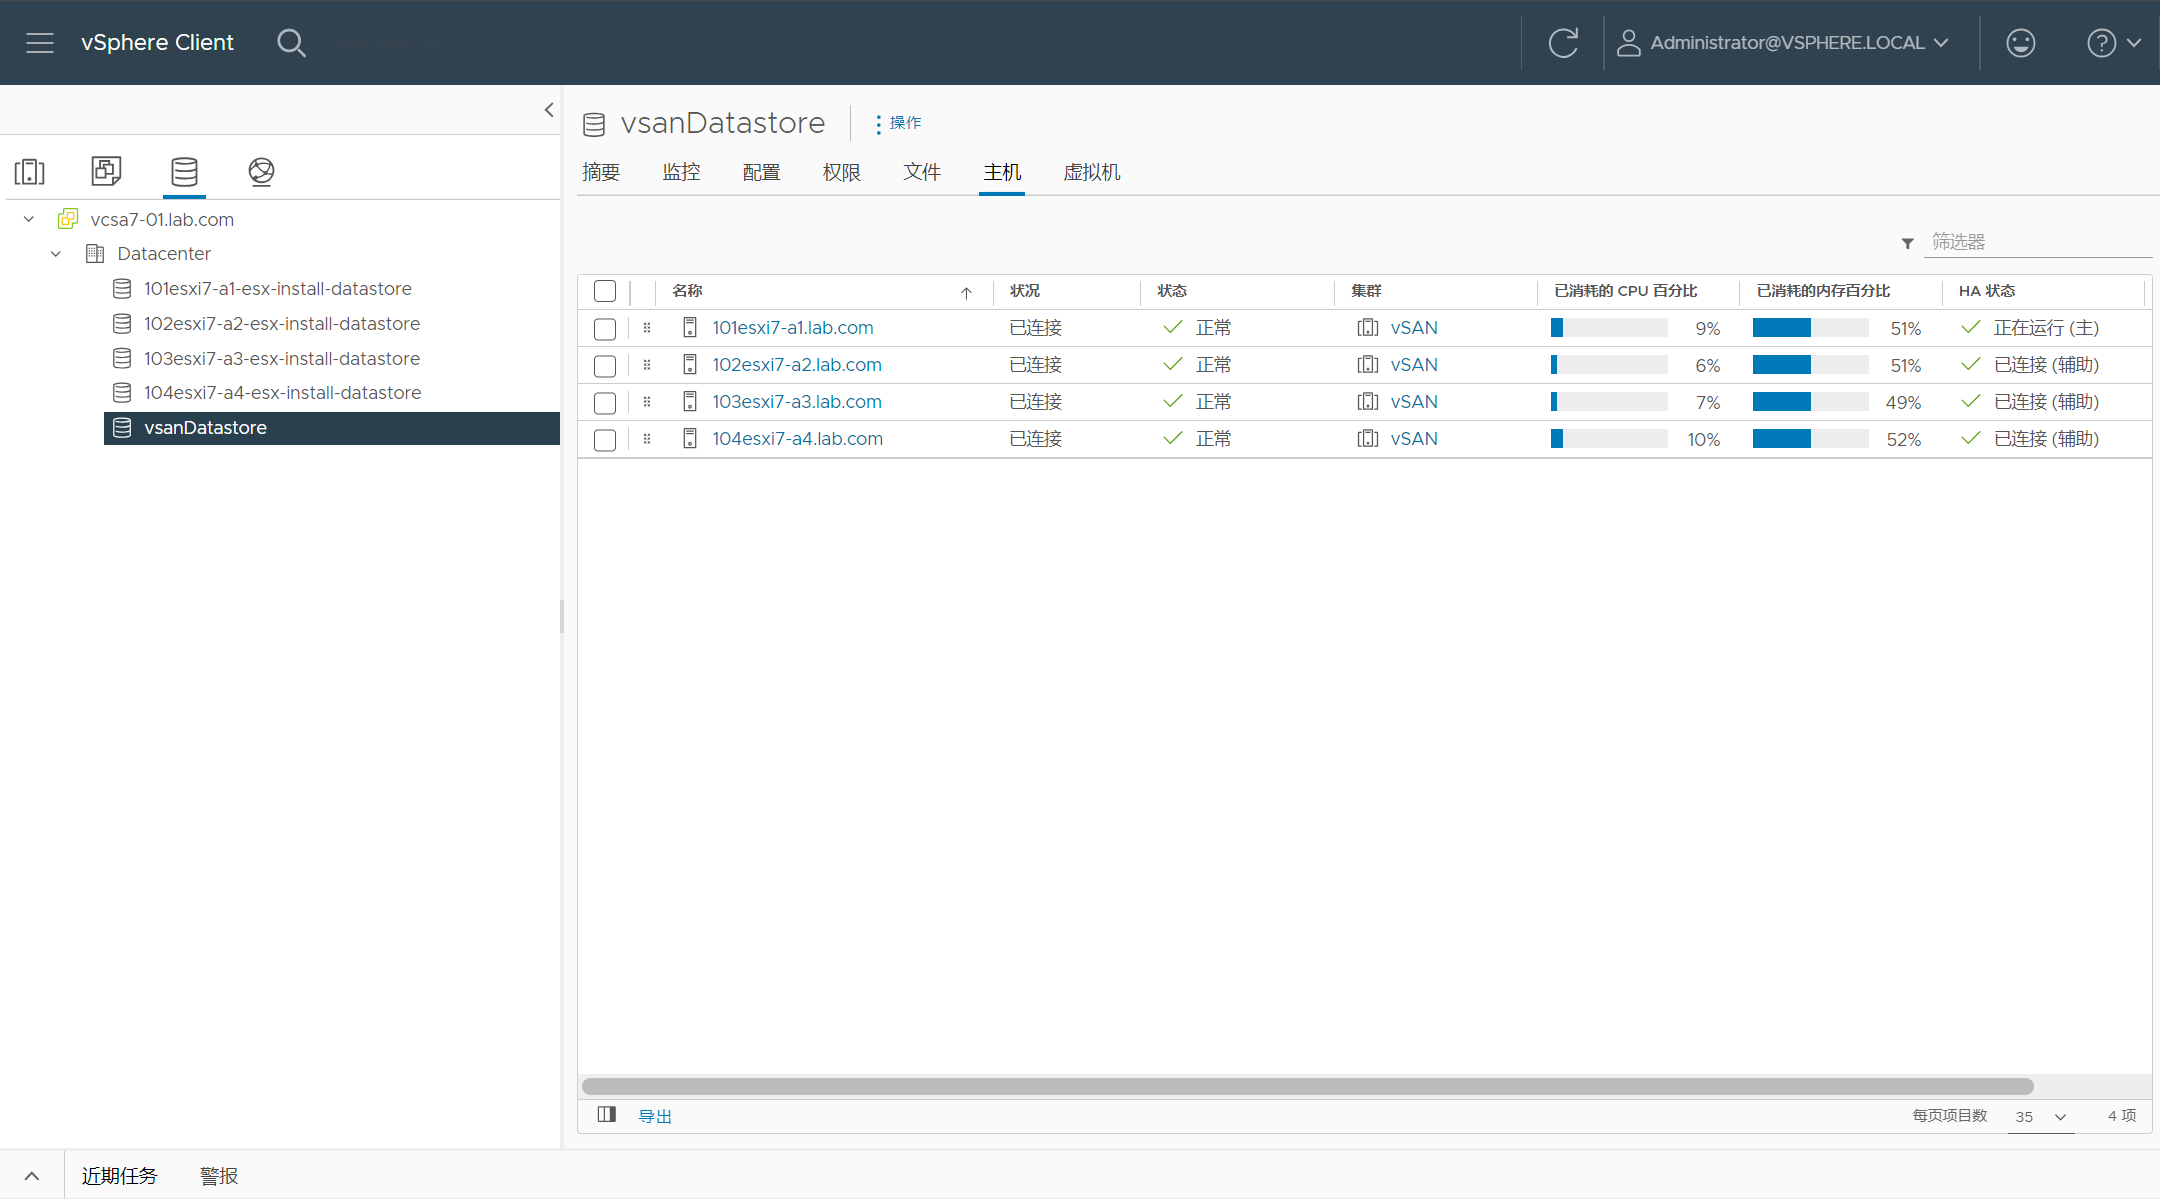Switch to the 摘要 tab

(601, 172)
